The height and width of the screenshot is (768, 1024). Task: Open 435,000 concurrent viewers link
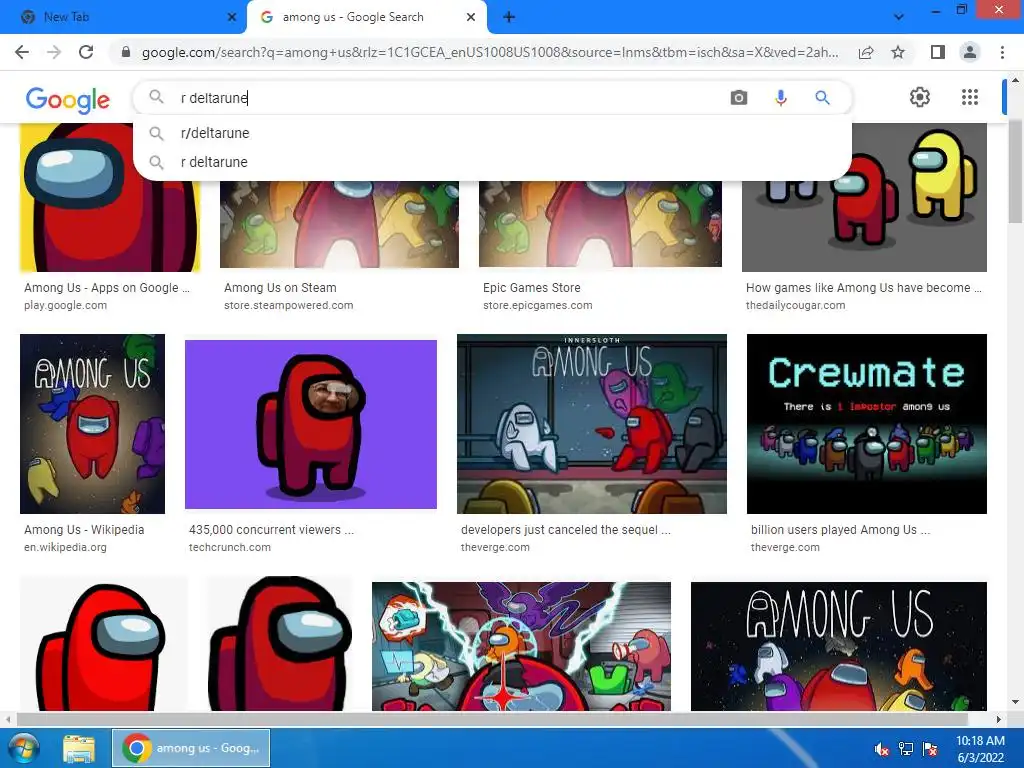coord(271,530)
